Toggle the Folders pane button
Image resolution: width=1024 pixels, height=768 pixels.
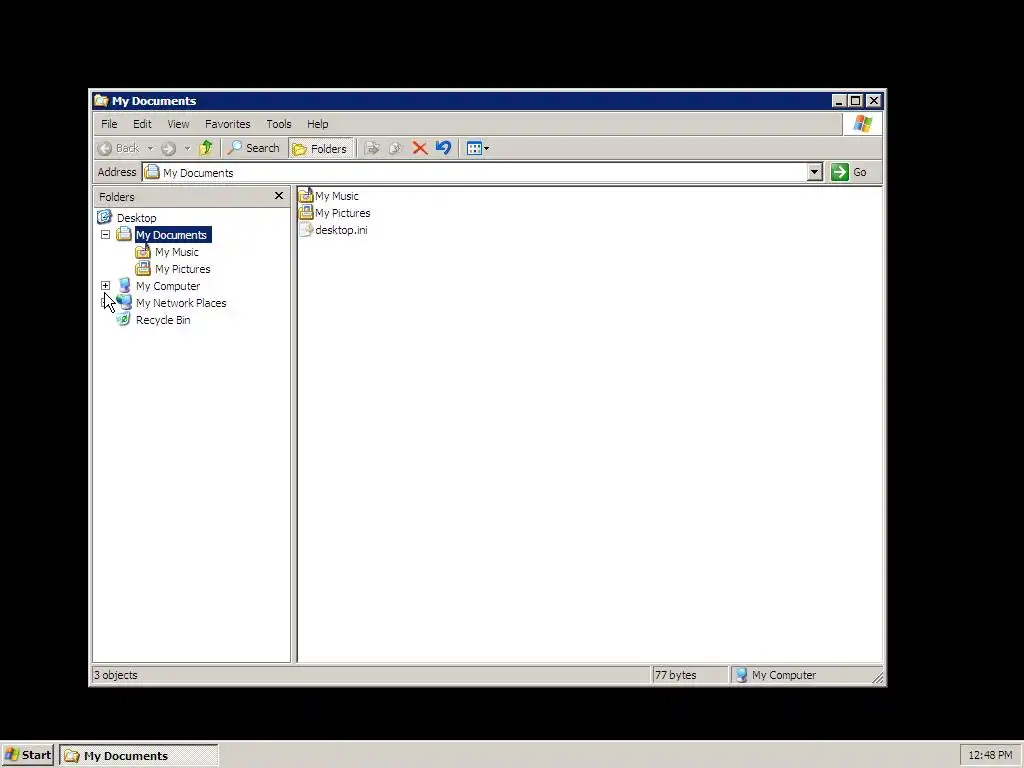coord(320,148)
